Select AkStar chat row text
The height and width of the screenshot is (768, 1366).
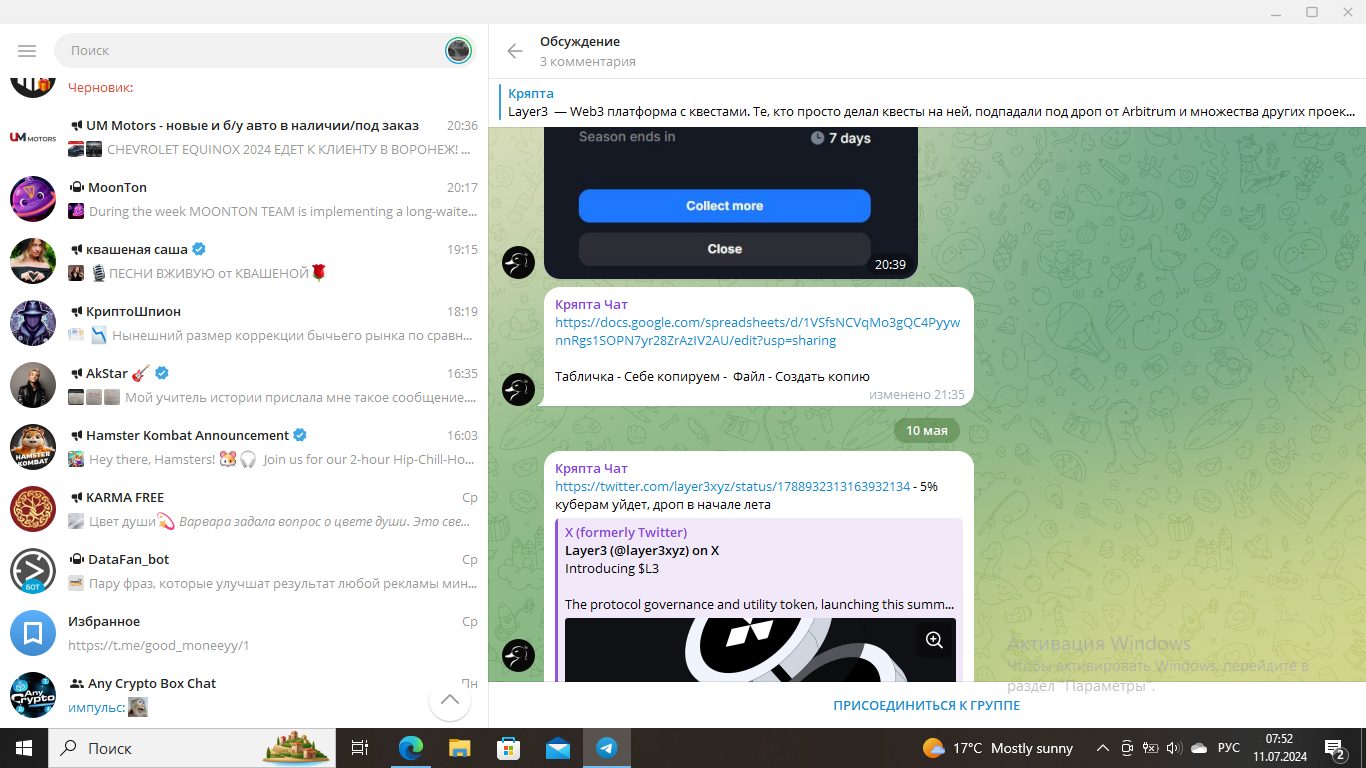(107, 374)
